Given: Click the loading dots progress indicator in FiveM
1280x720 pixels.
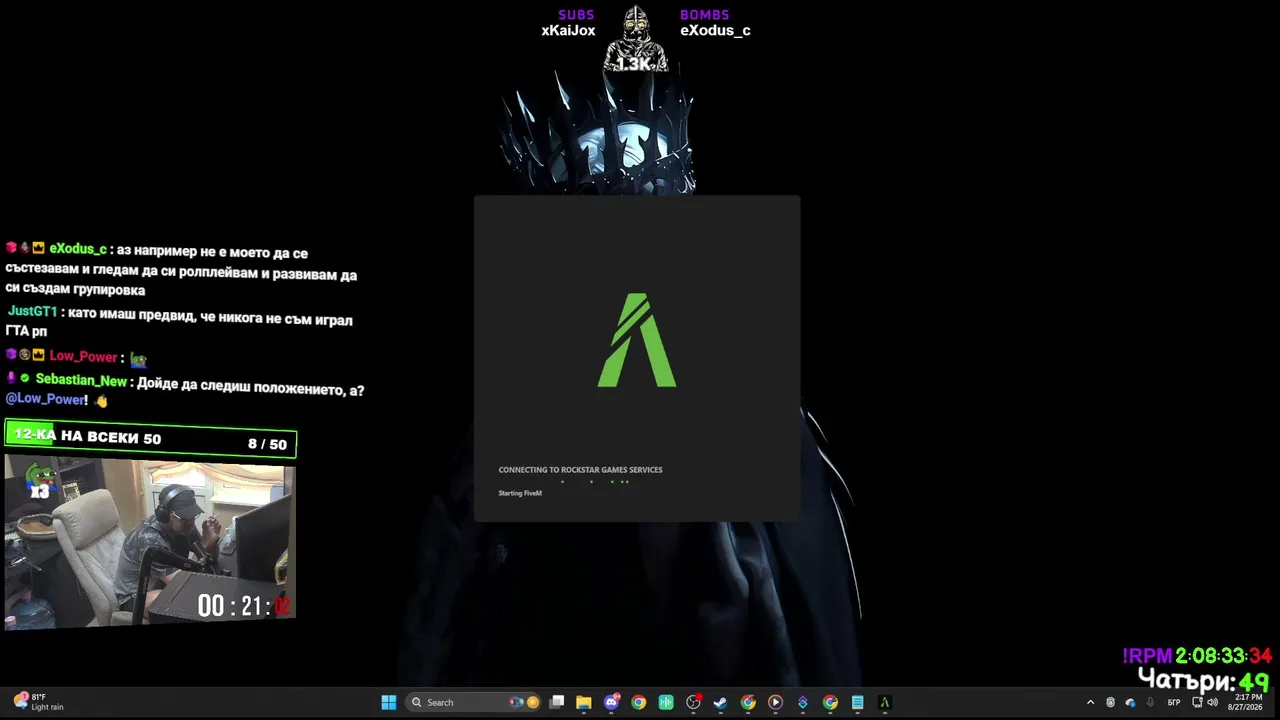Looking at the screenshot, I should pyautogui.click(x=595, y=482).
